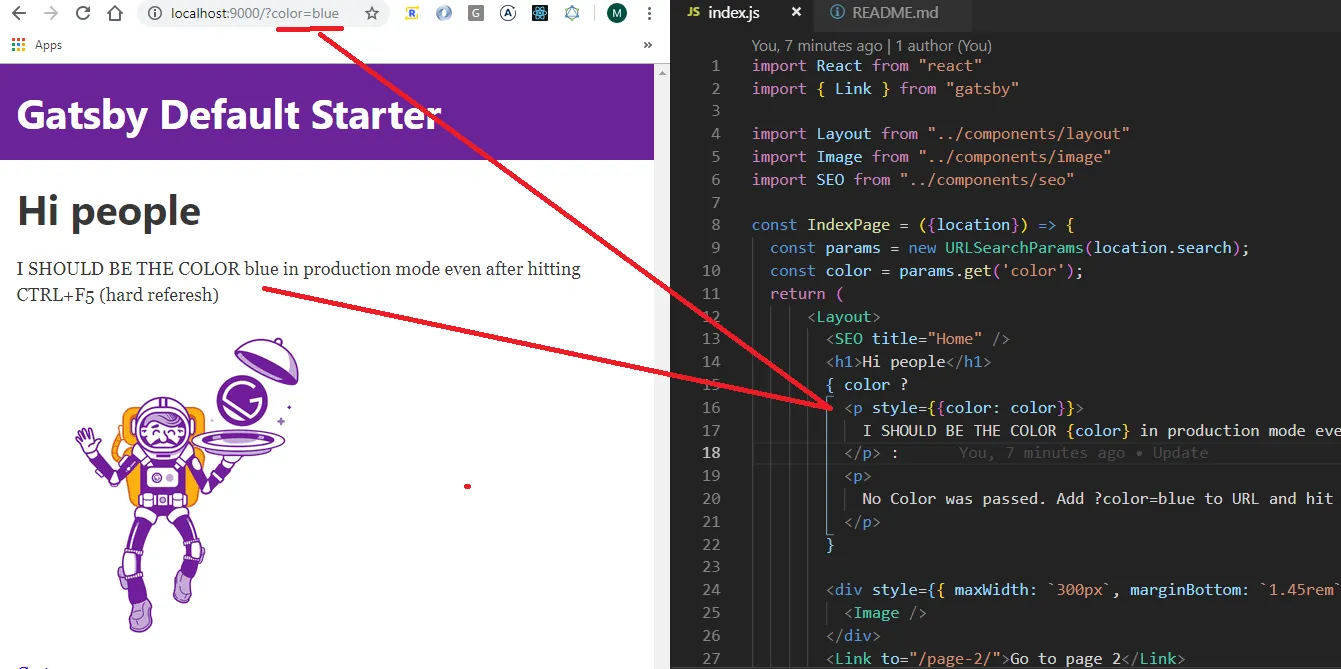The height and width of the screenshot is (669, 1341).
Task: Click 'URLSearchParams' in the code
Action: coord(1014,248)
